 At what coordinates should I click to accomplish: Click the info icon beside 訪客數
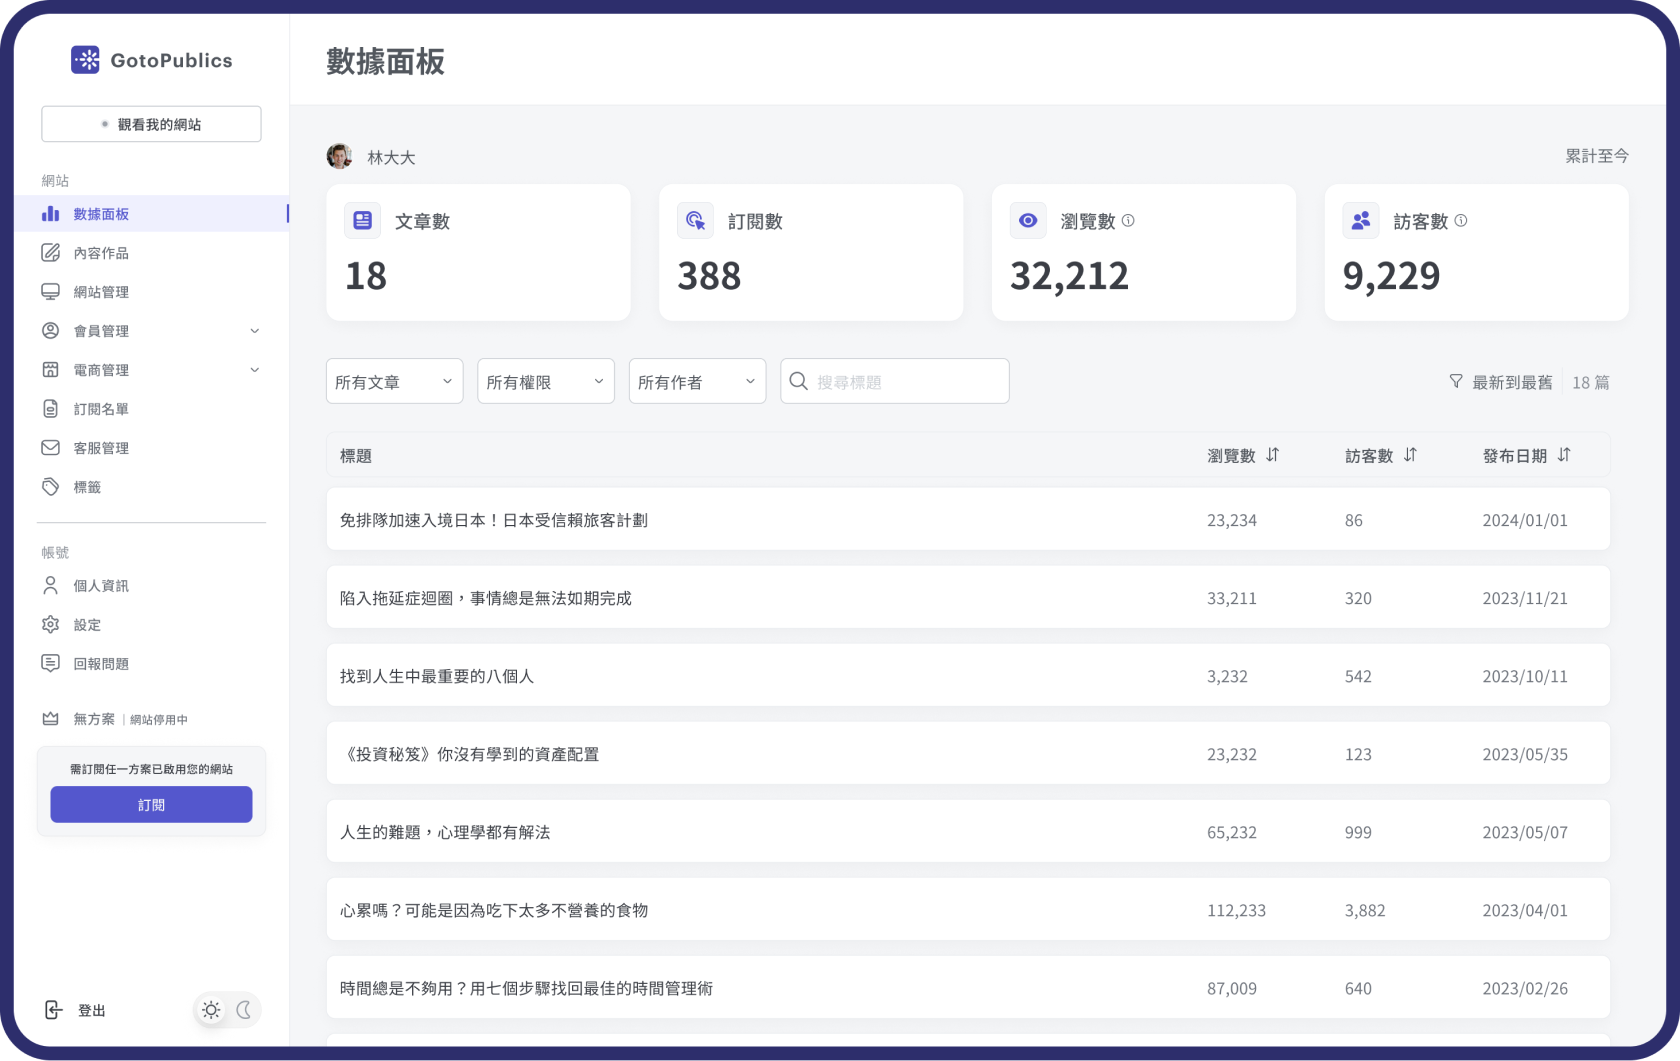coord(1461,221)
